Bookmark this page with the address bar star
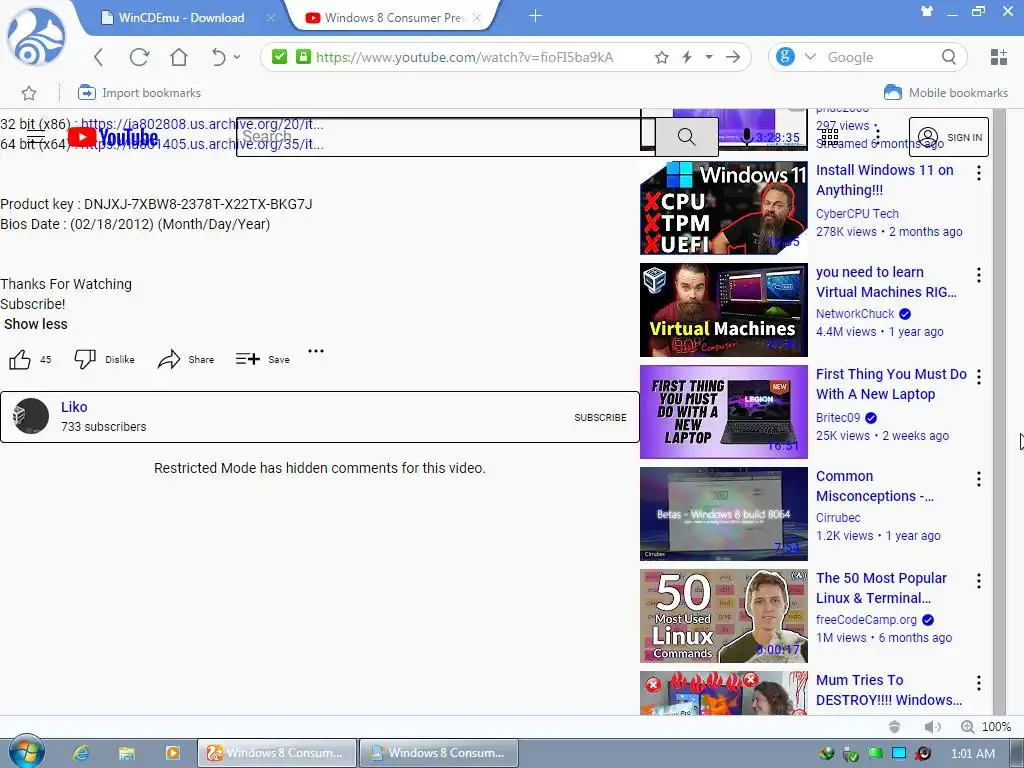Image resolution: width=1024 pixels, height=768 pixels. 662,57
